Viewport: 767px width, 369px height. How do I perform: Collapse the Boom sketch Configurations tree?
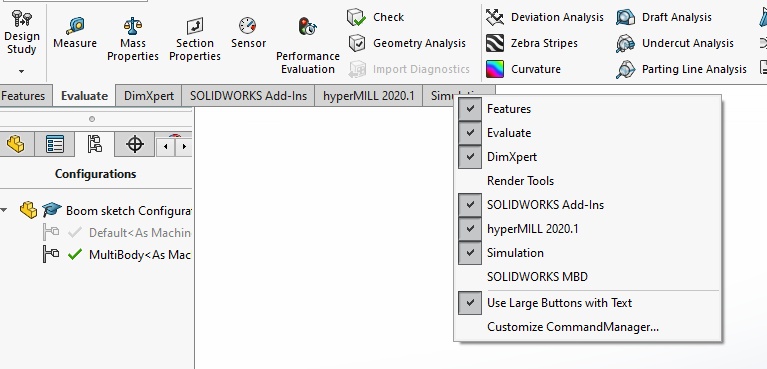click(x=4, y=210)
